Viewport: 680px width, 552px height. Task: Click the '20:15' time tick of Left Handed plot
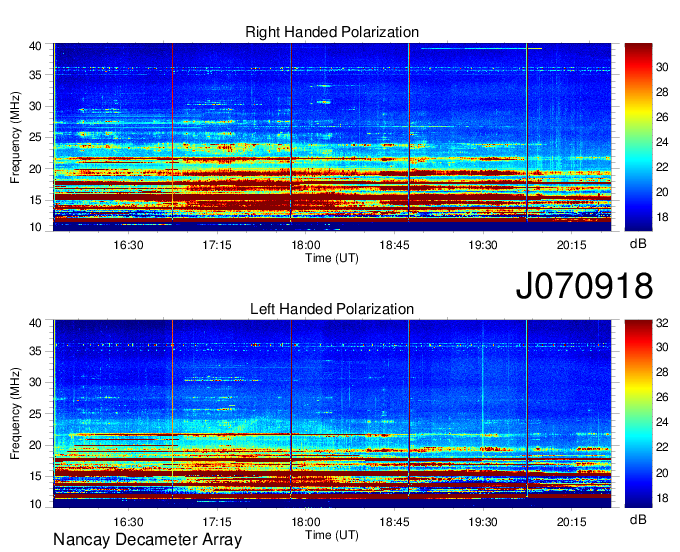click(x=572, y=522)
